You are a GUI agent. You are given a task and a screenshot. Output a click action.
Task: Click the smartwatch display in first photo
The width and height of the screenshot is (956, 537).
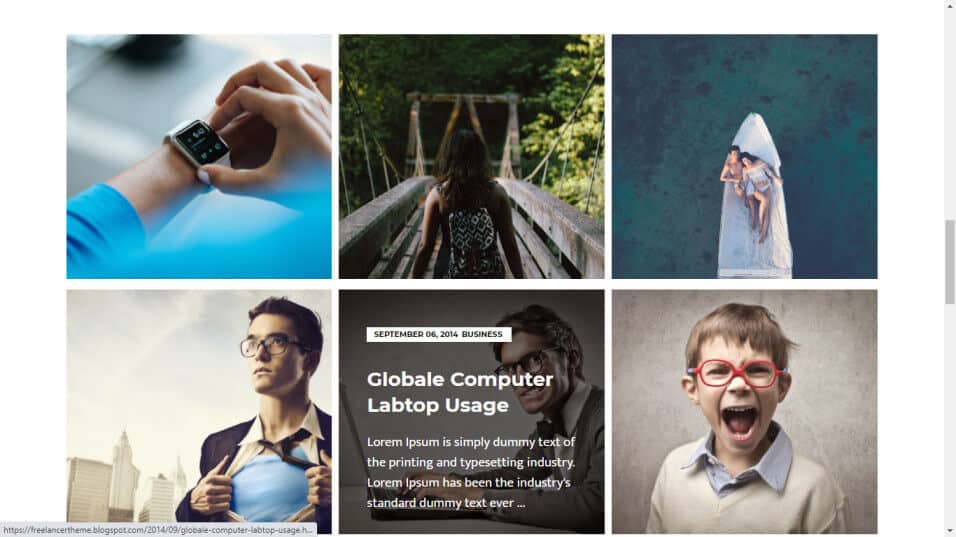click(202, 141)
